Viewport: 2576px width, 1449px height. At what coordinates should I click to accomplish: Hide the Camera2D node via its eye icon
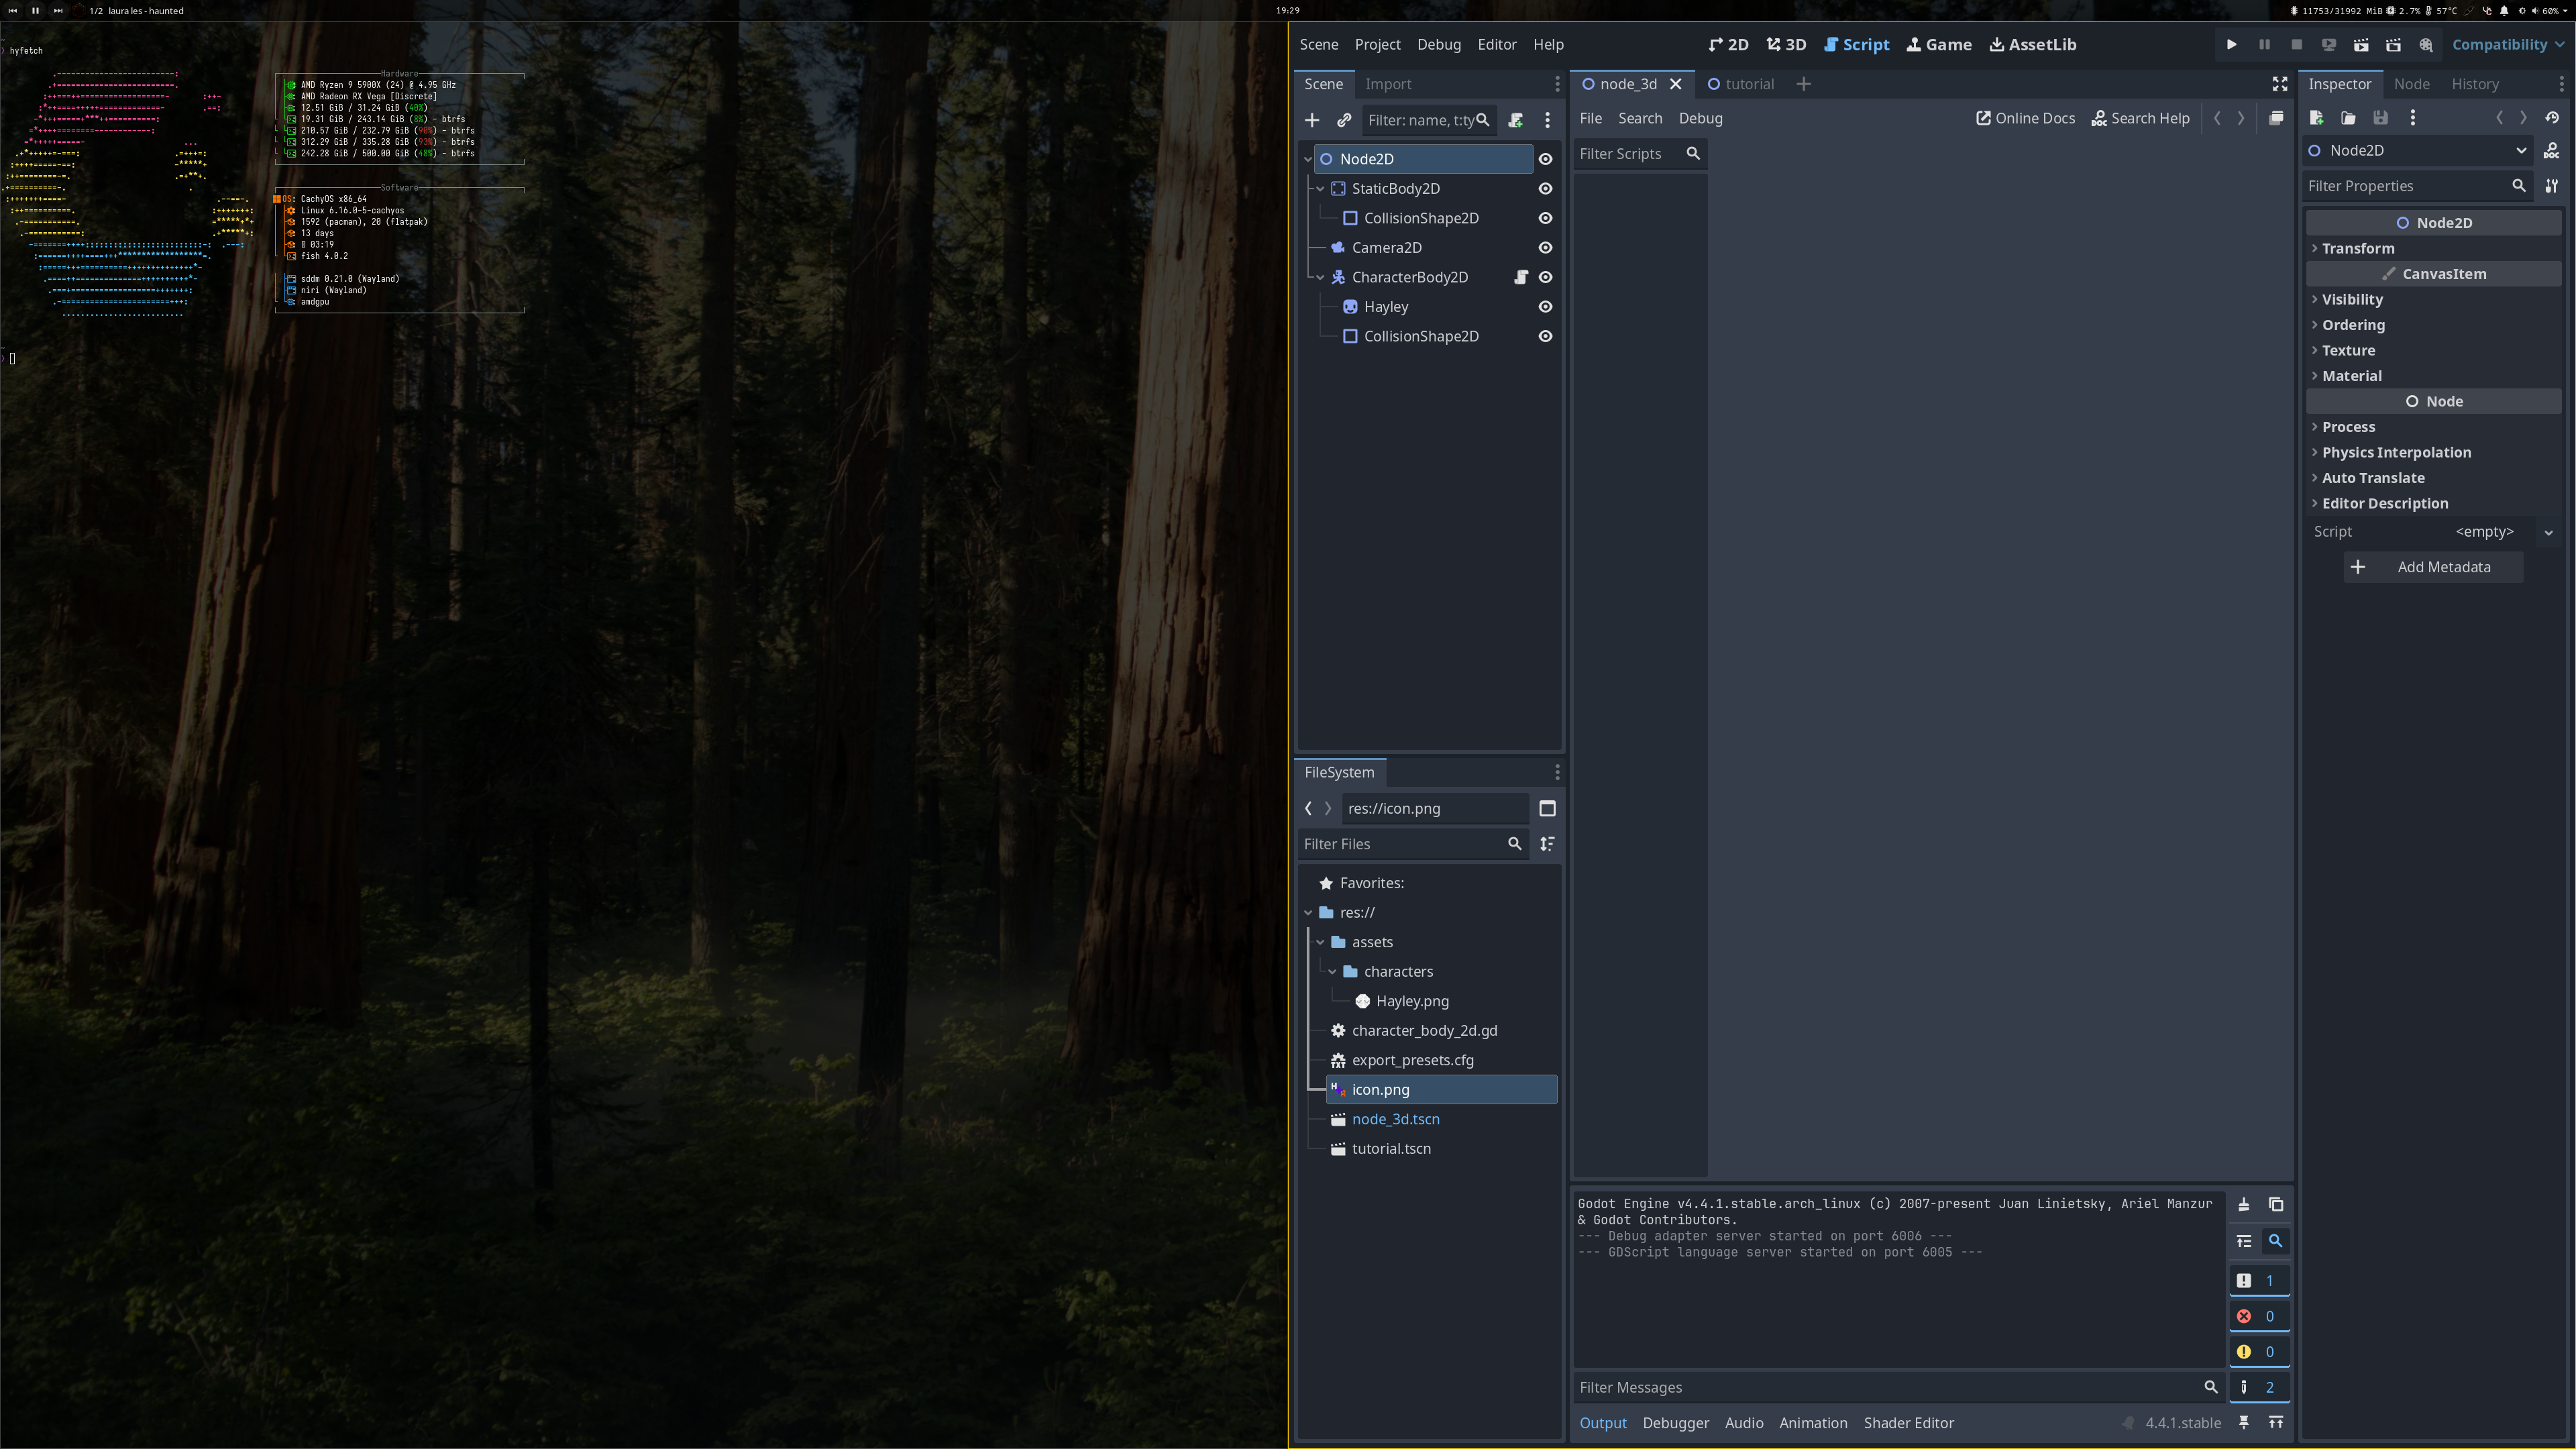point(1545,248)
